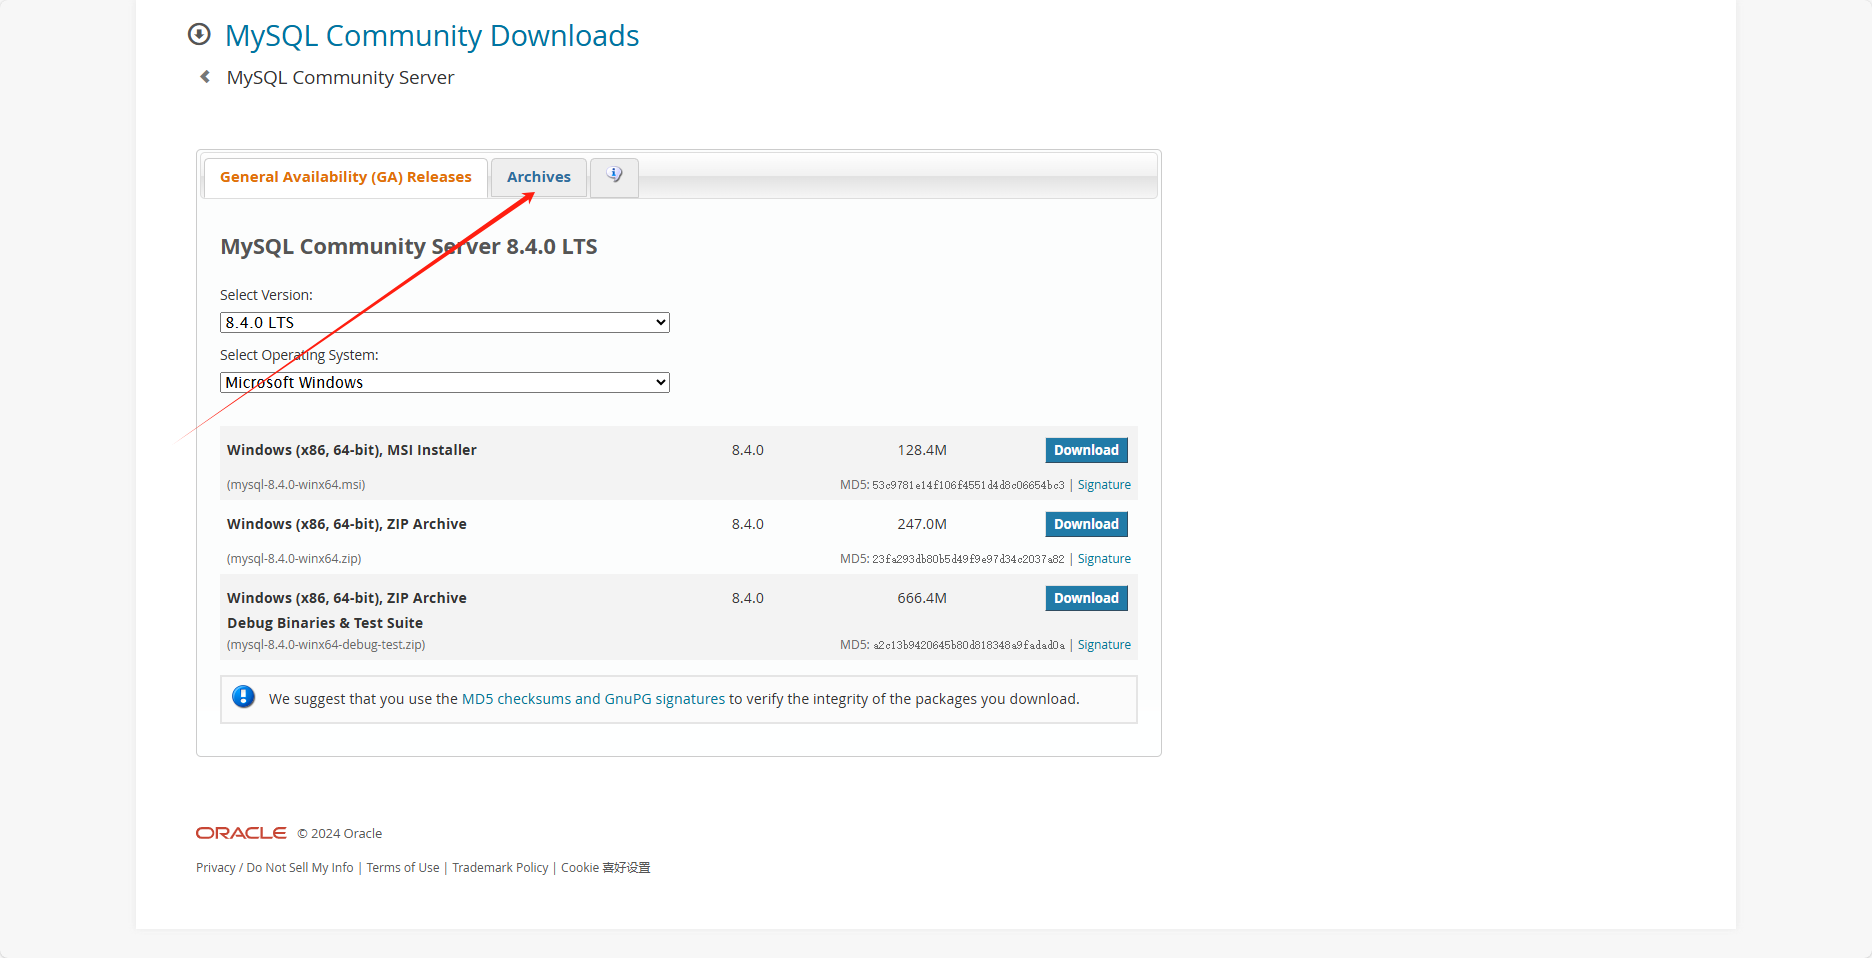Click the MD5 hash of the MSI installer
Viewport: 1872px width, 958px height.
968,485
